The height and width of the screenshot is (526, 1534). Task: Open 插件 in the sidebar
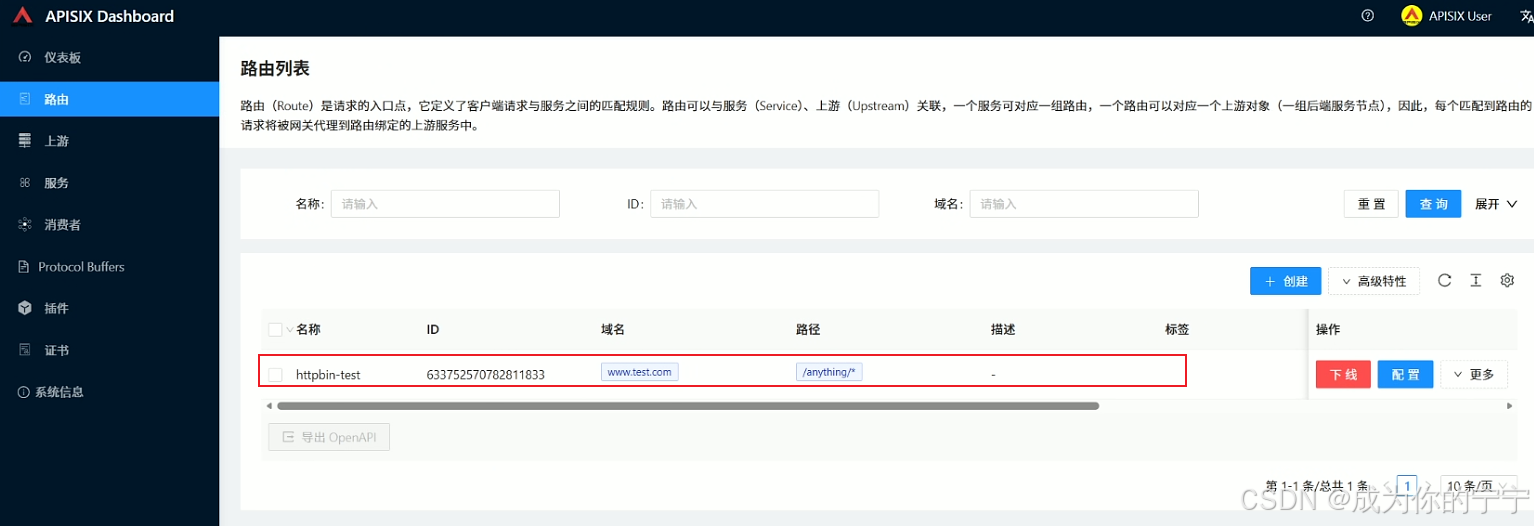[109, 309]
